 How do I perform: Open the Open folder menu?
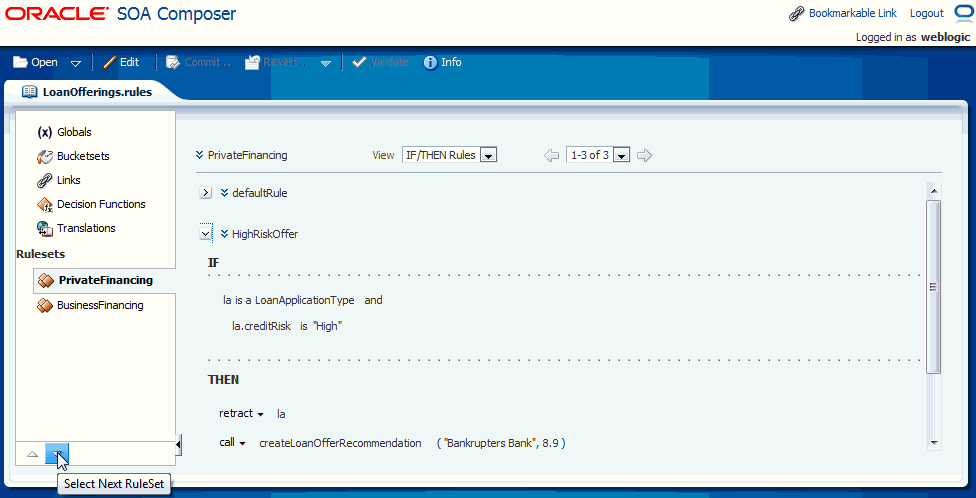pos(35,62)
